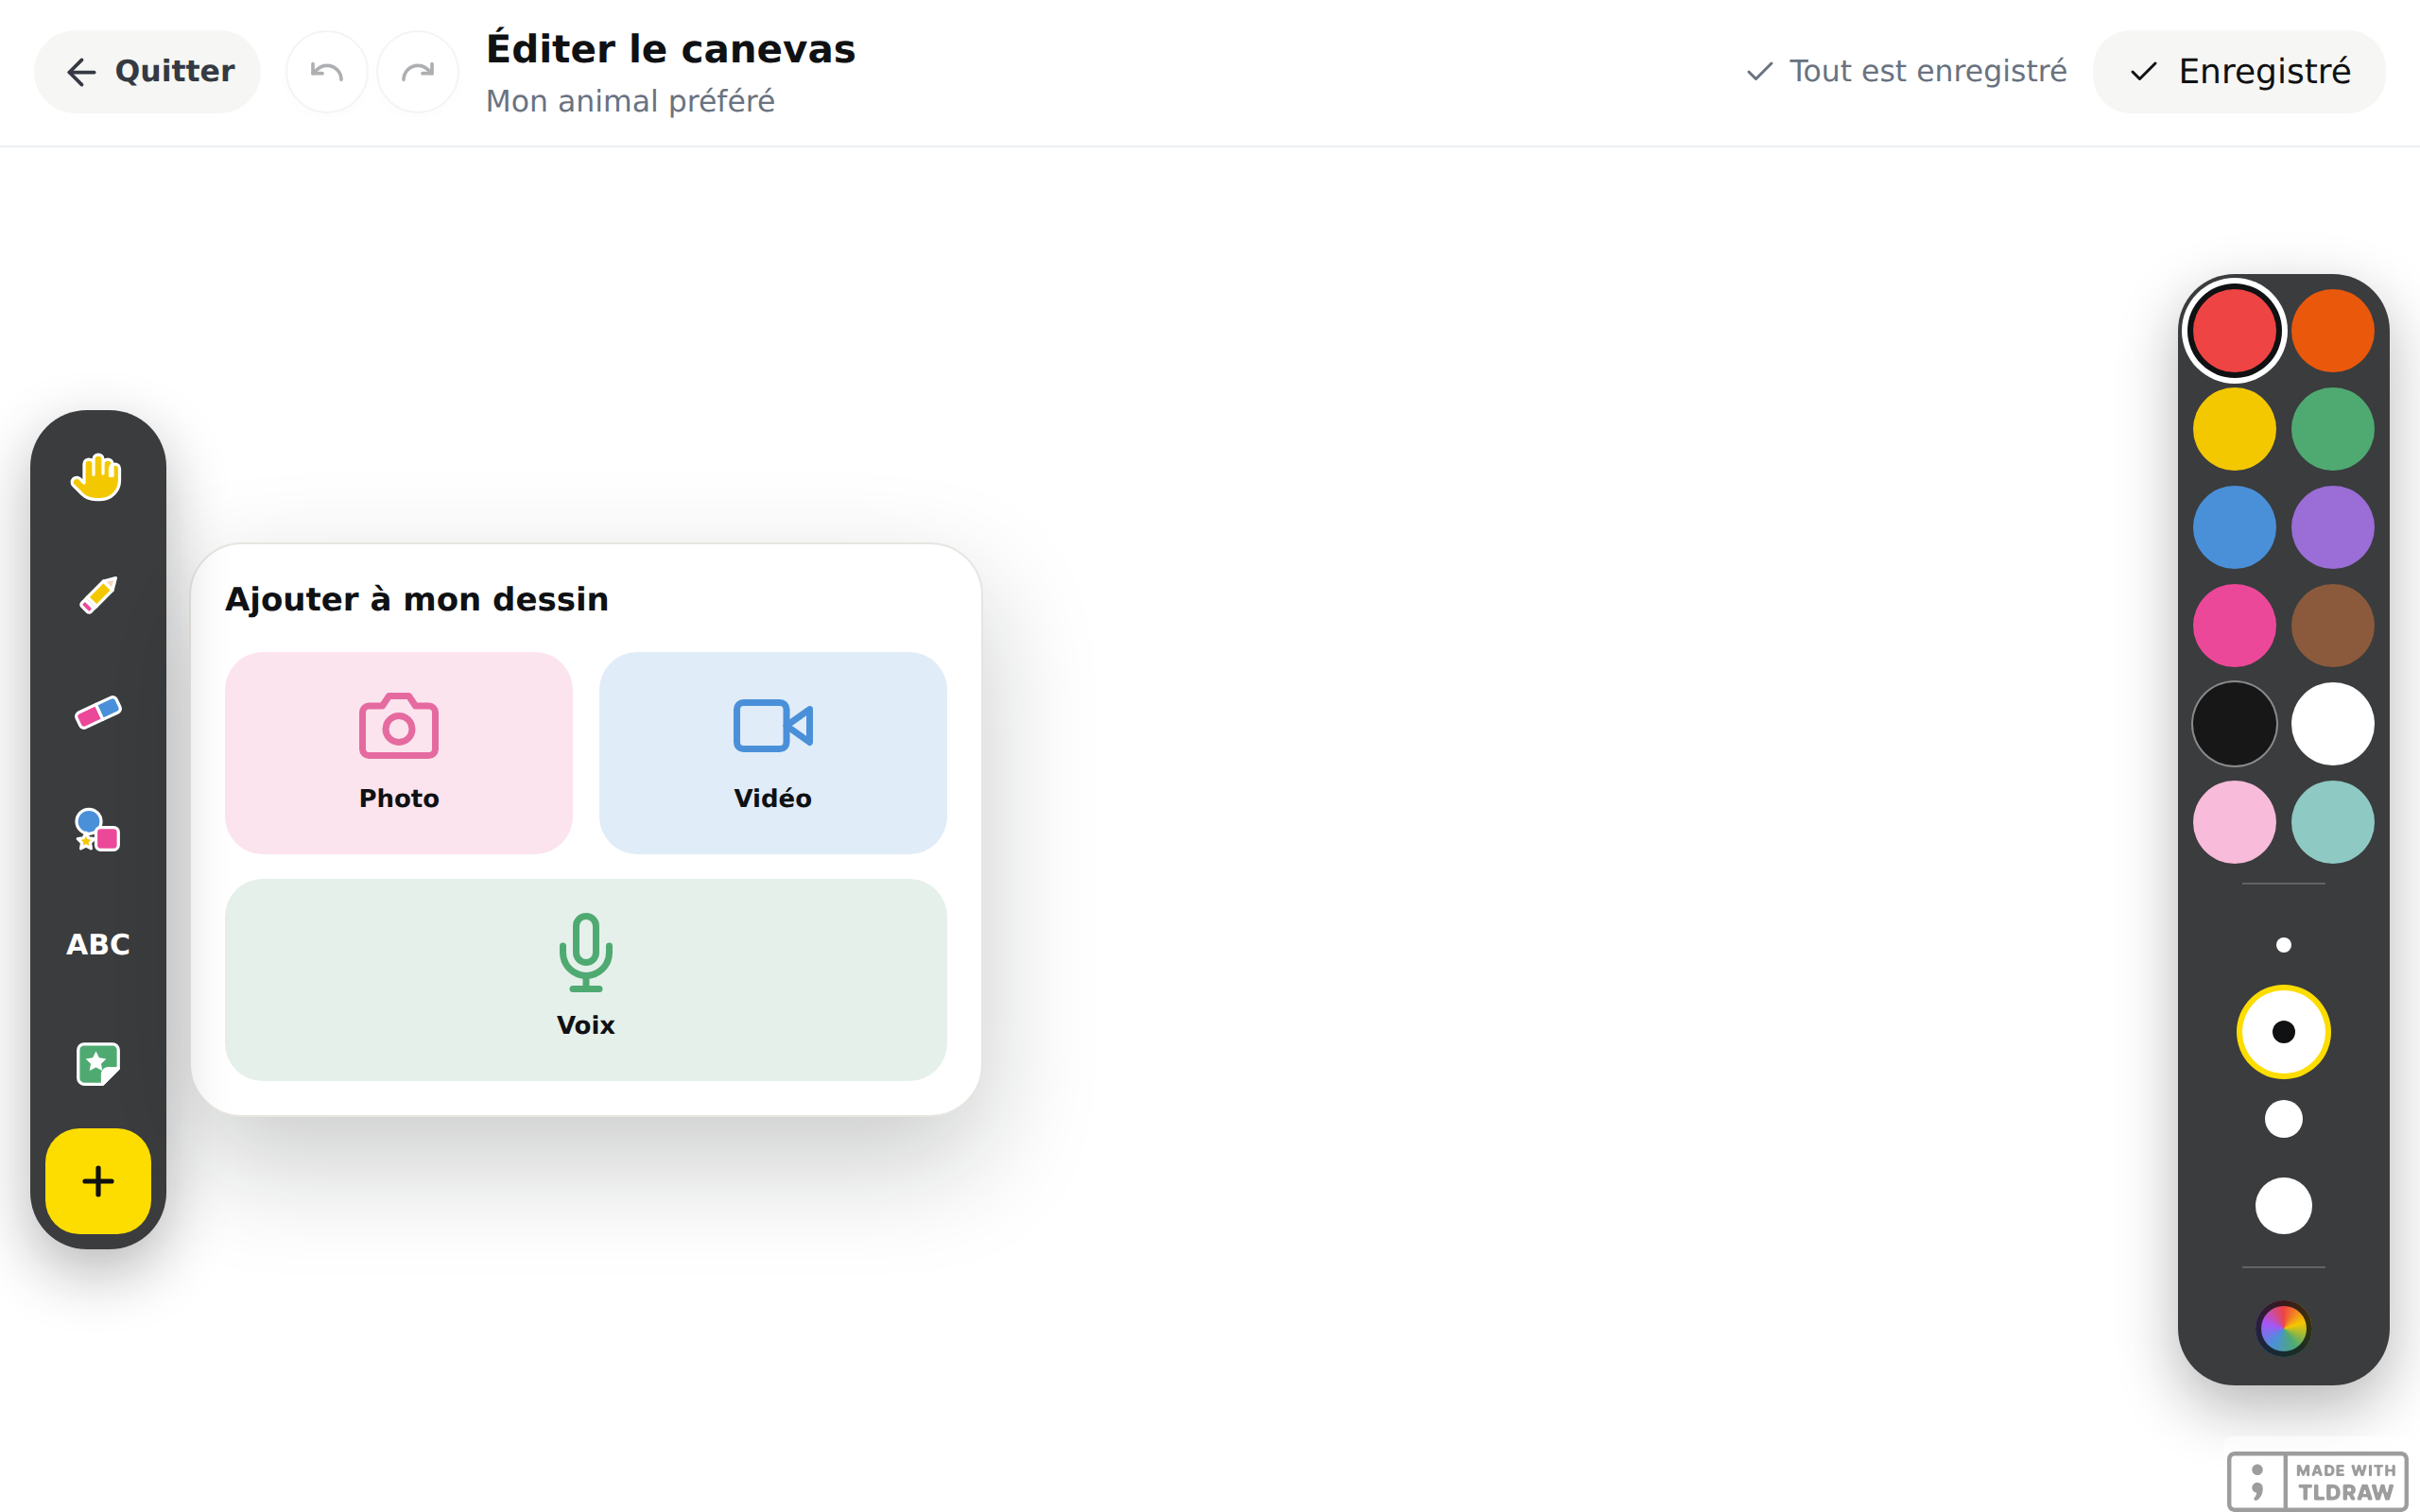2420x1512 pixels.
Task: Select the eraser tool
Action: point(97,712)
